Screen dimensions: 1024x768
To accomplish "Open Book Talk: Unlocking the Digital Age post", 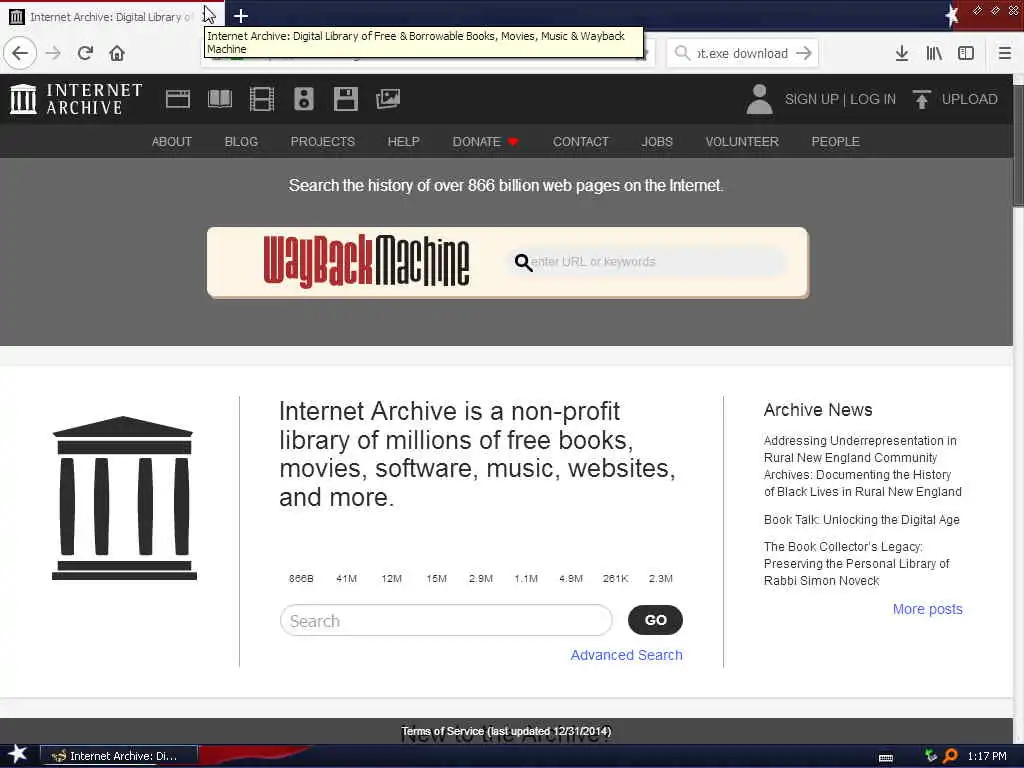I will 861,520.
